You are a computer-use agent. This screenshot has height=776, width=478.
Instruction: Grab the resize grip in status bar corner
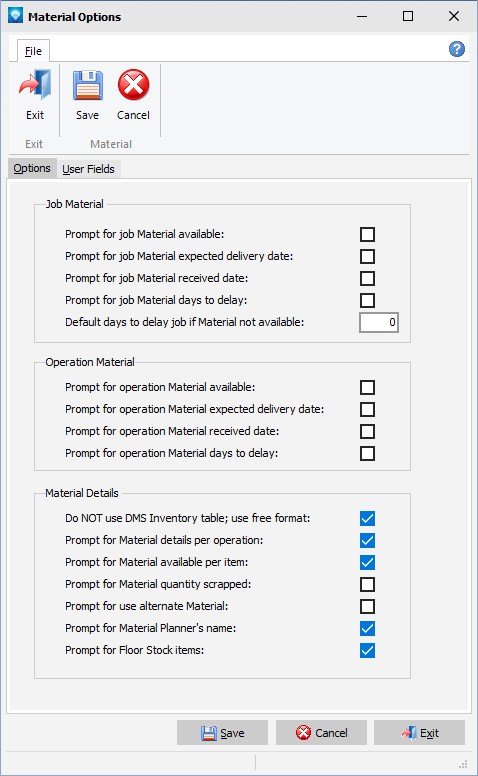point(464,764)
